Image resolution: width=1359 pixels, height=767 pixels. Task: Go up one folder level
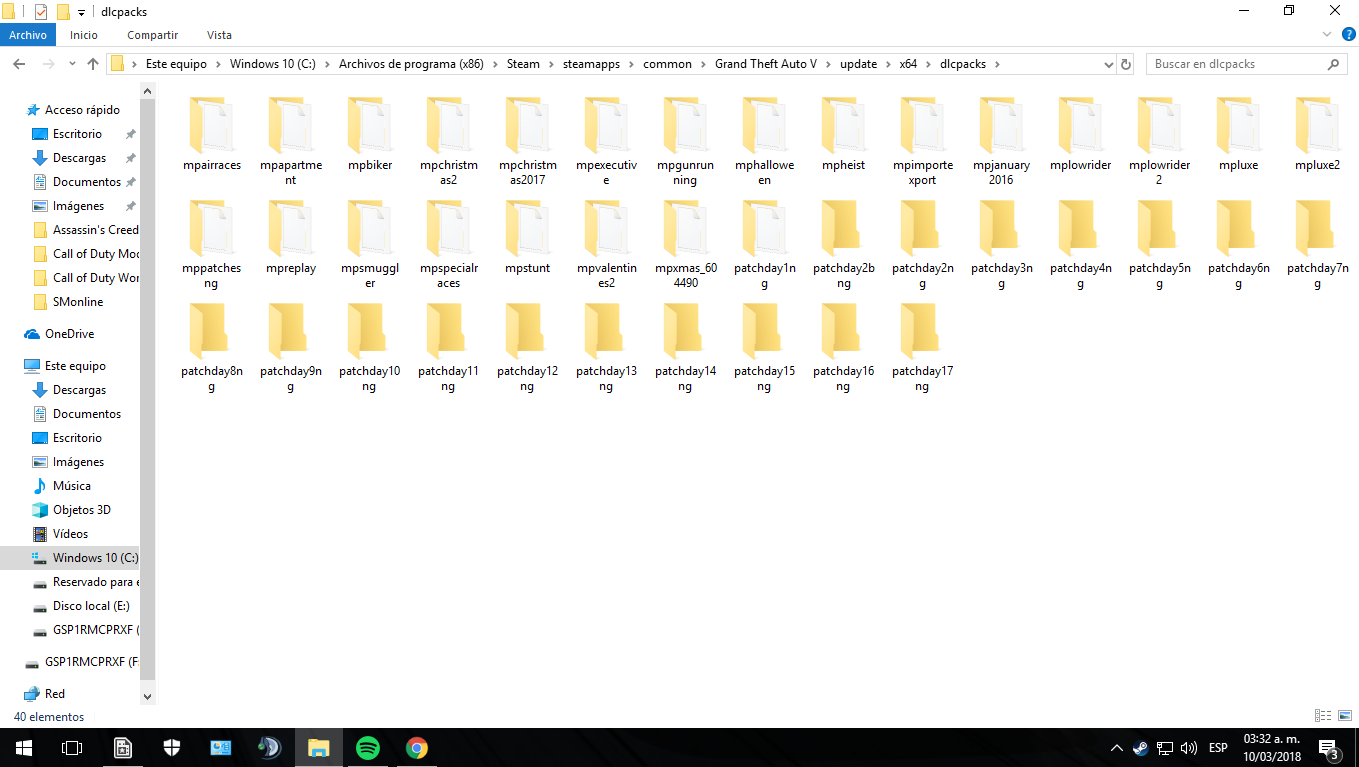pyautogui.click(x=93, y=64)
